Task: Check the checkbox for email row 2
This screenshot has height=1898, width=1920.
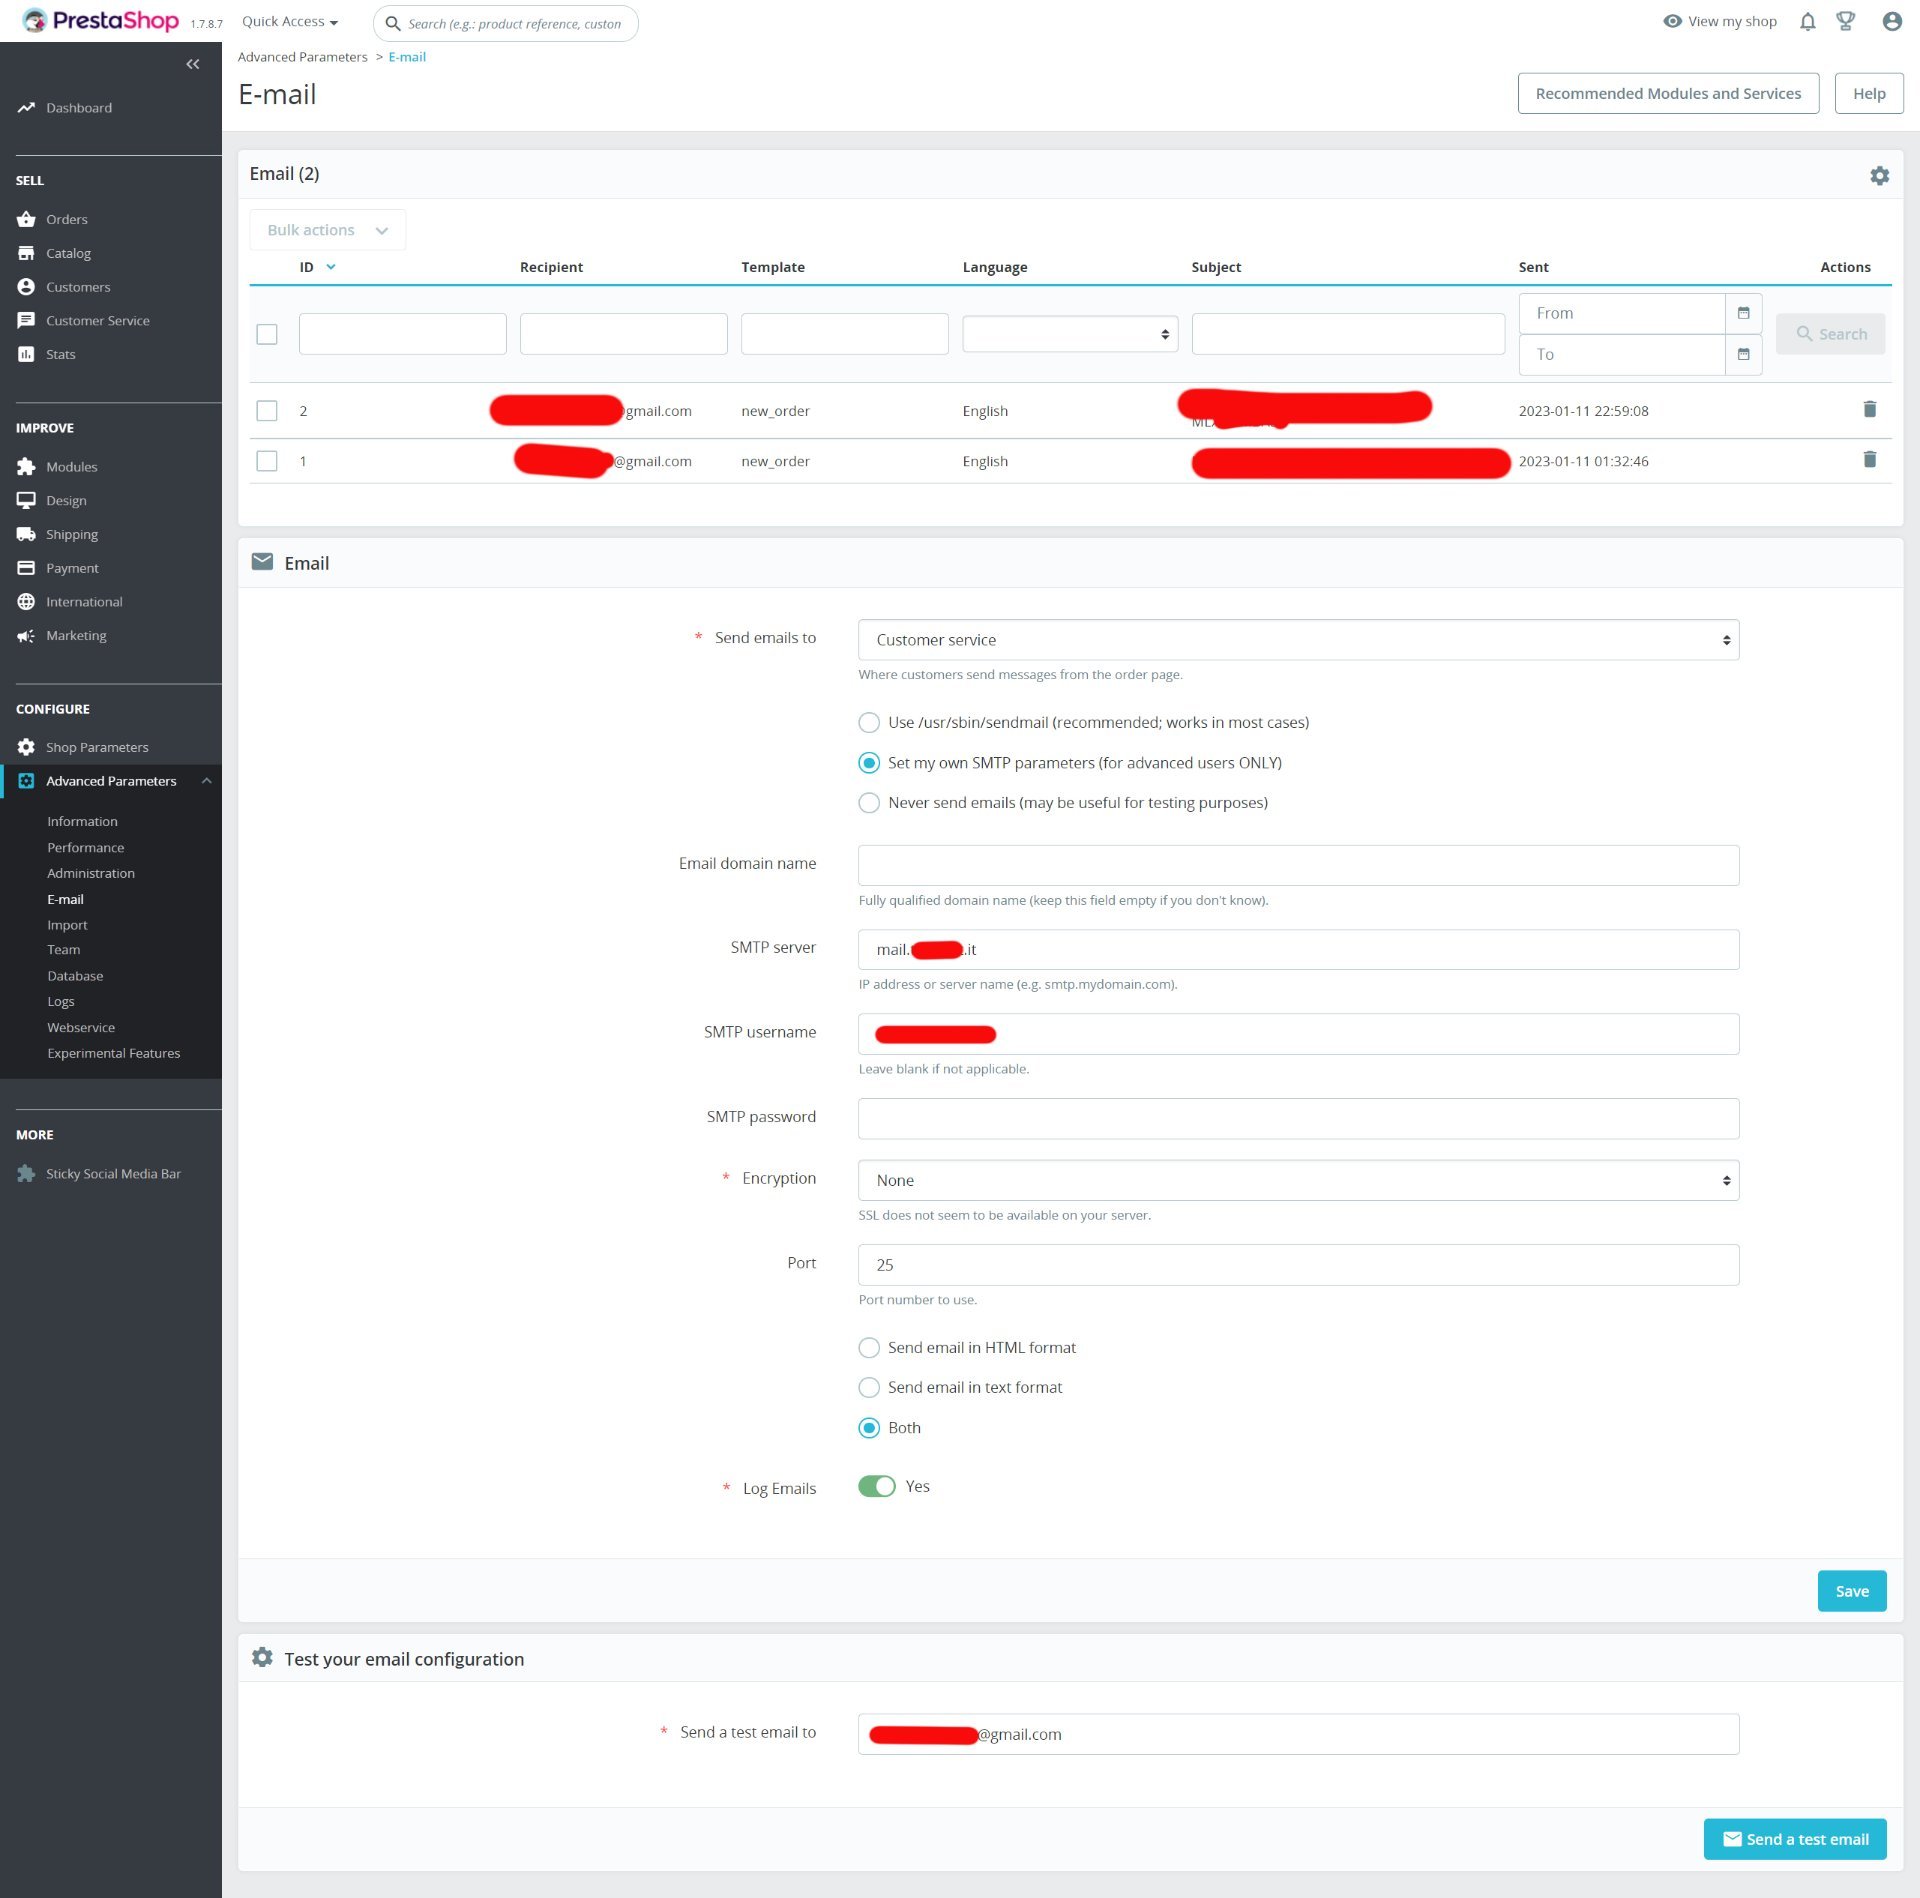Action: coord(267,411)
